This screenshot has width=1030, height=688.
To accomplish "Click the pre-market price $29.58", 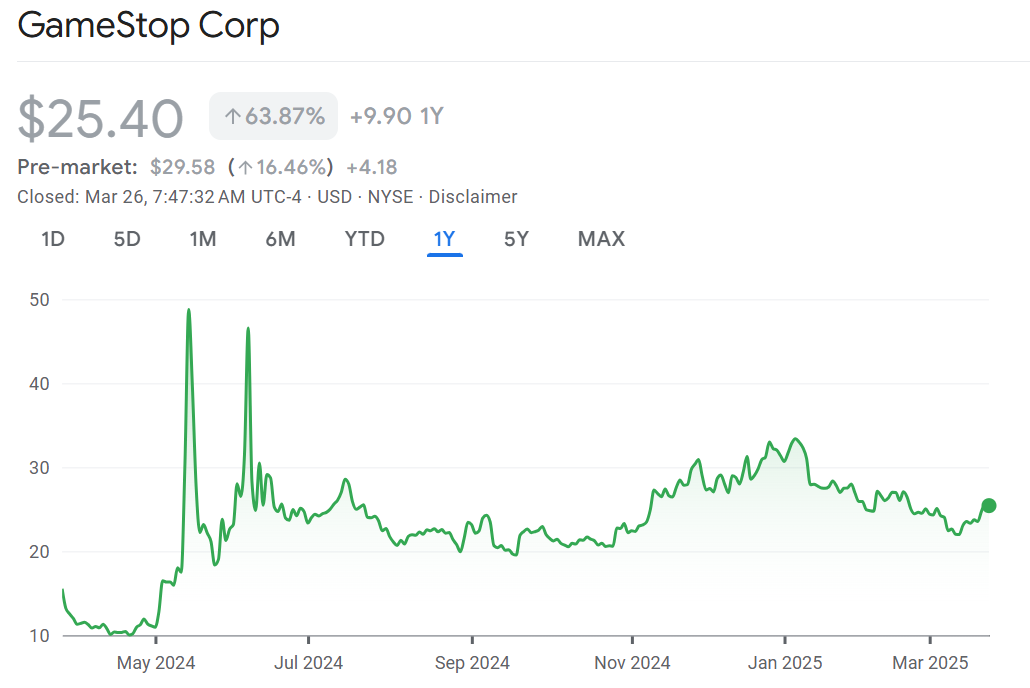I will (182, 167).
